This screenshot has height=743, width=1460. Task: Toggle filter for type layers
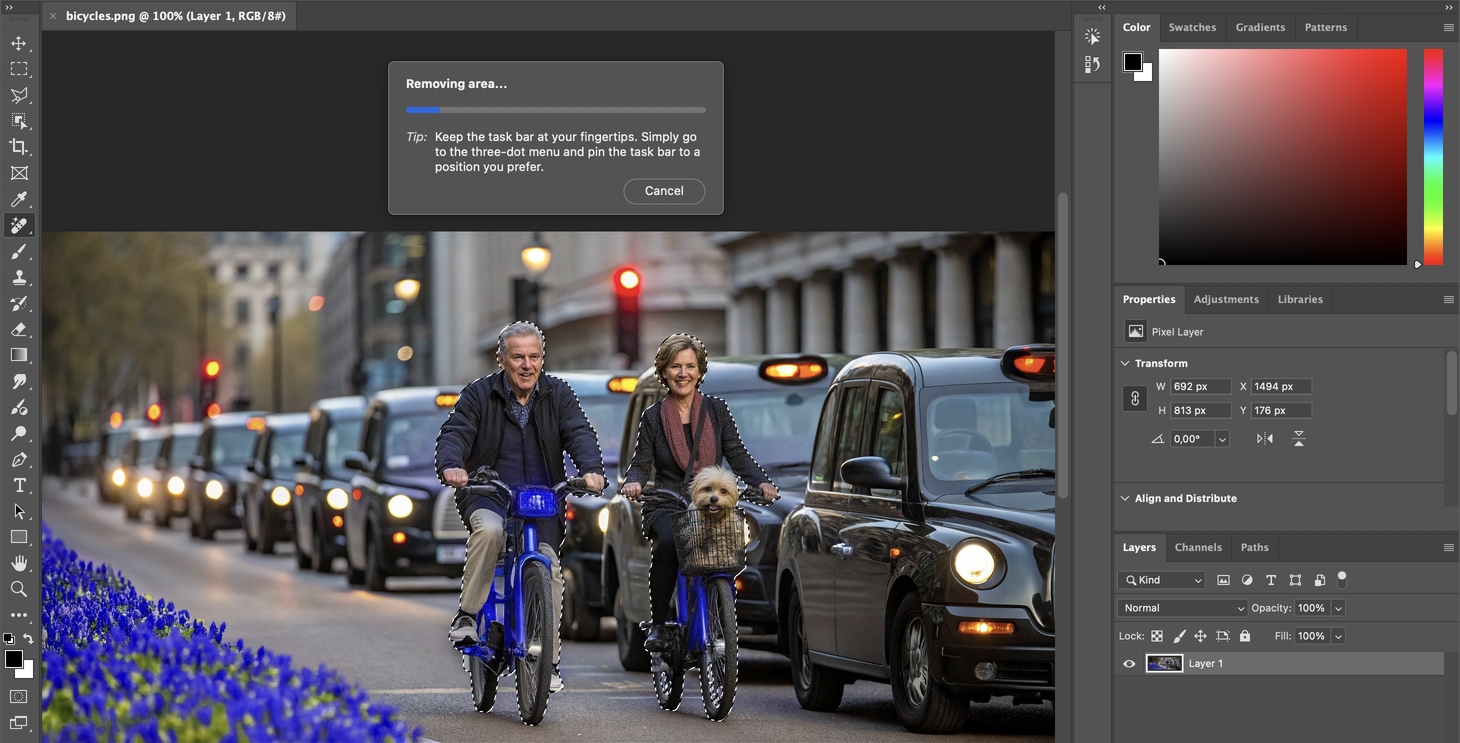[x=1271, y=580]
